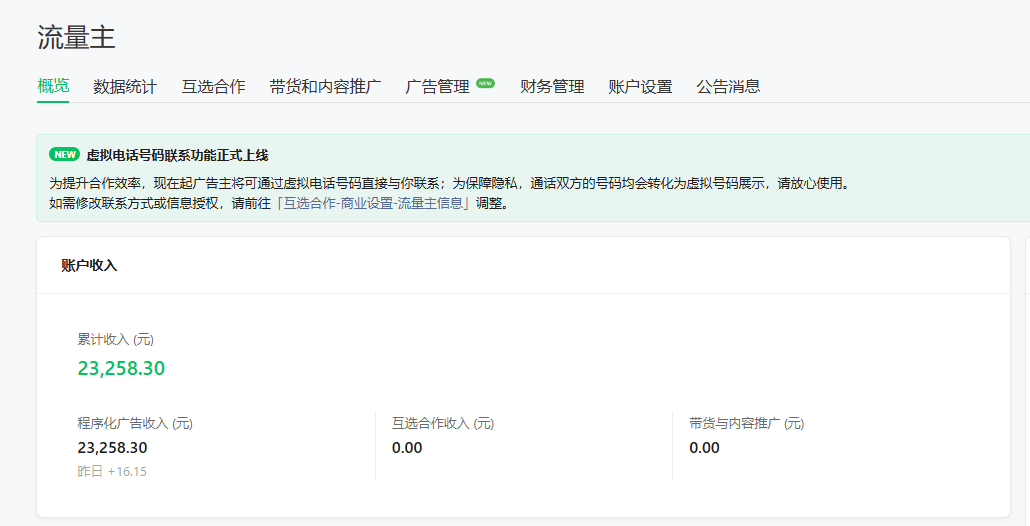The image size is (1030, 526).
Task: Click the 互选合作收入 (元) label
Action: [x=443, y=423]
